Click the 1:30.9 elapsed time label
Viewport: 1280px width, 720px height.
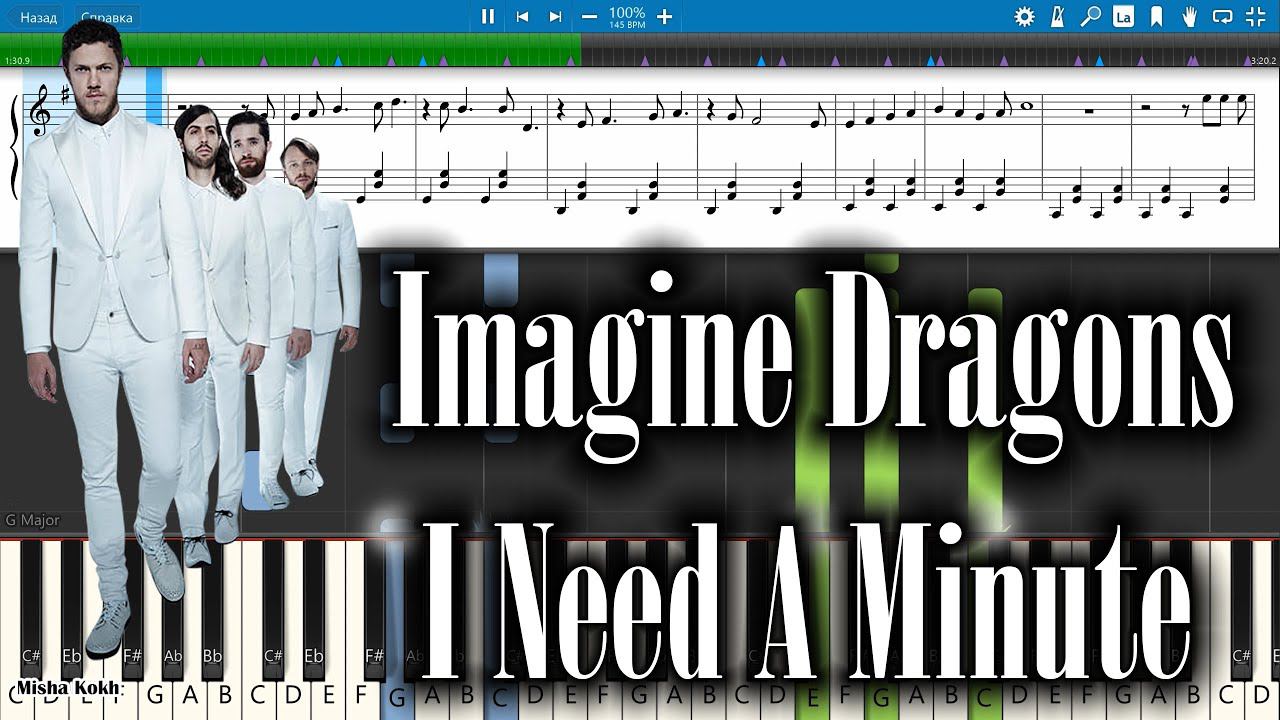(x=17, y=61)
